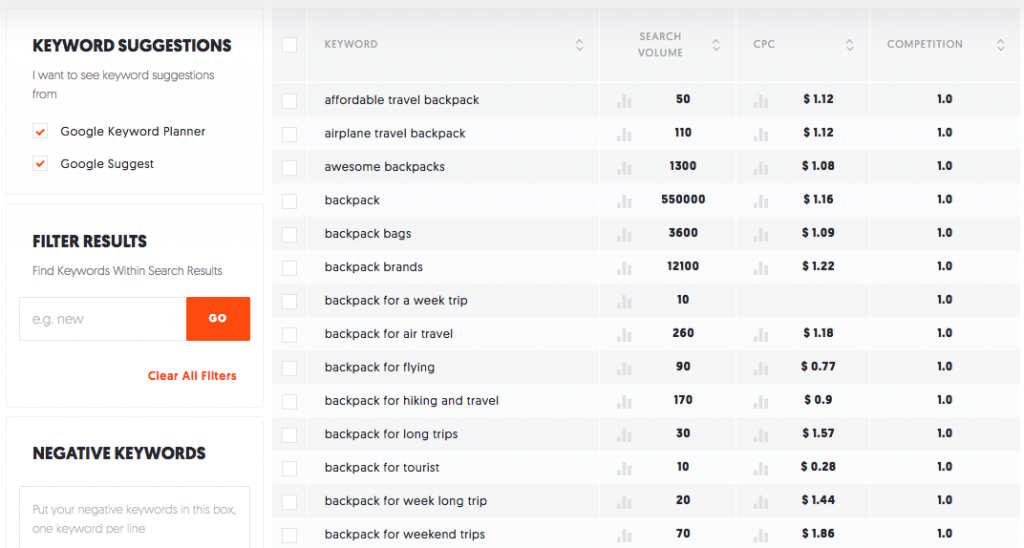Click the 12100 search volume value
This screenshot has height=548, width=1024.
pyautogui.click(x=683, y=266)
